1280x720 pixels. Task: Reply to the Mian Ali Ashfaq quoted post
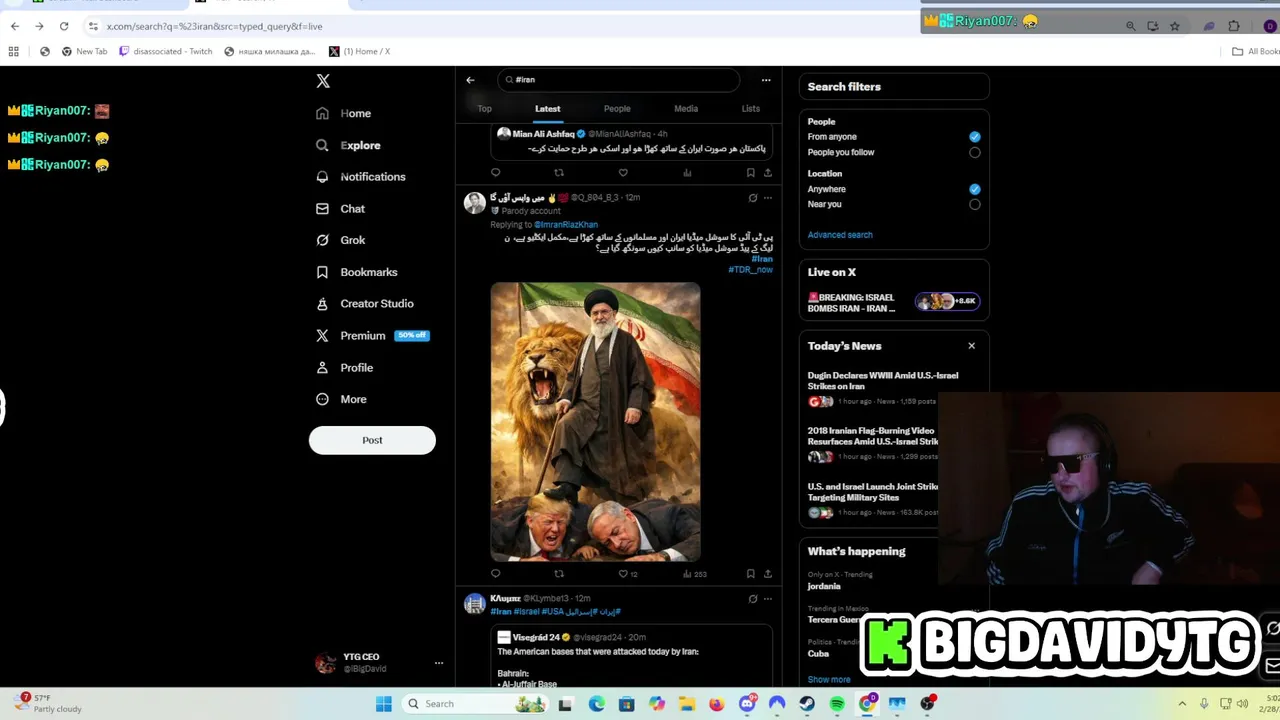click(x=495, y=173)
